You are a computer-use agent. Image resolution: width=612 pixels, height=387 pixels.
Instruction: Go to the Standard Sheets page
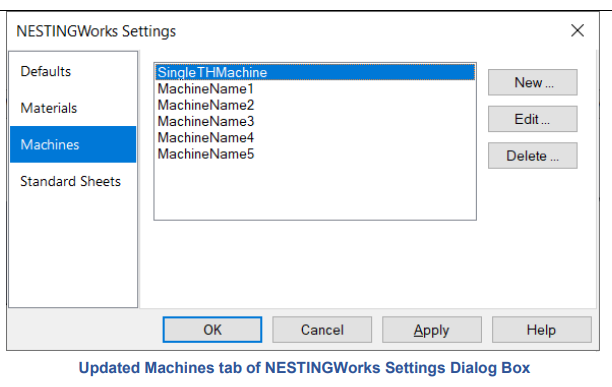coord(73,181)
